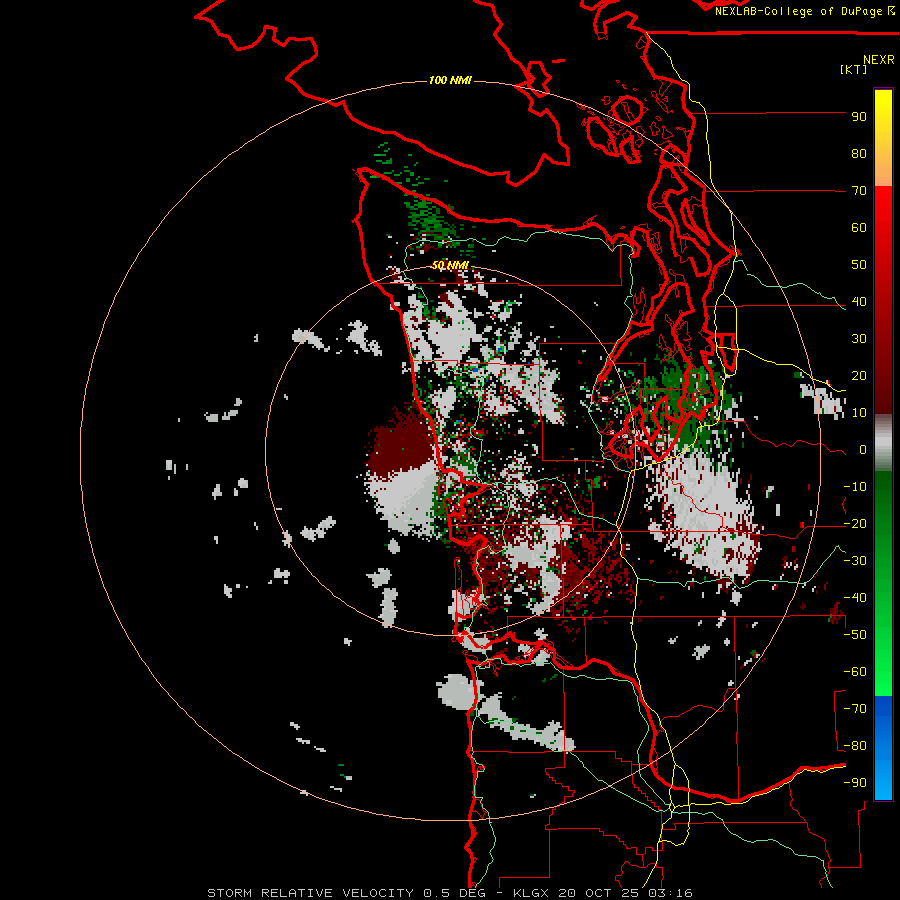Screen dimensions: 900x900
Task: Select the positive 10 scale value
Action: (859, 413)
